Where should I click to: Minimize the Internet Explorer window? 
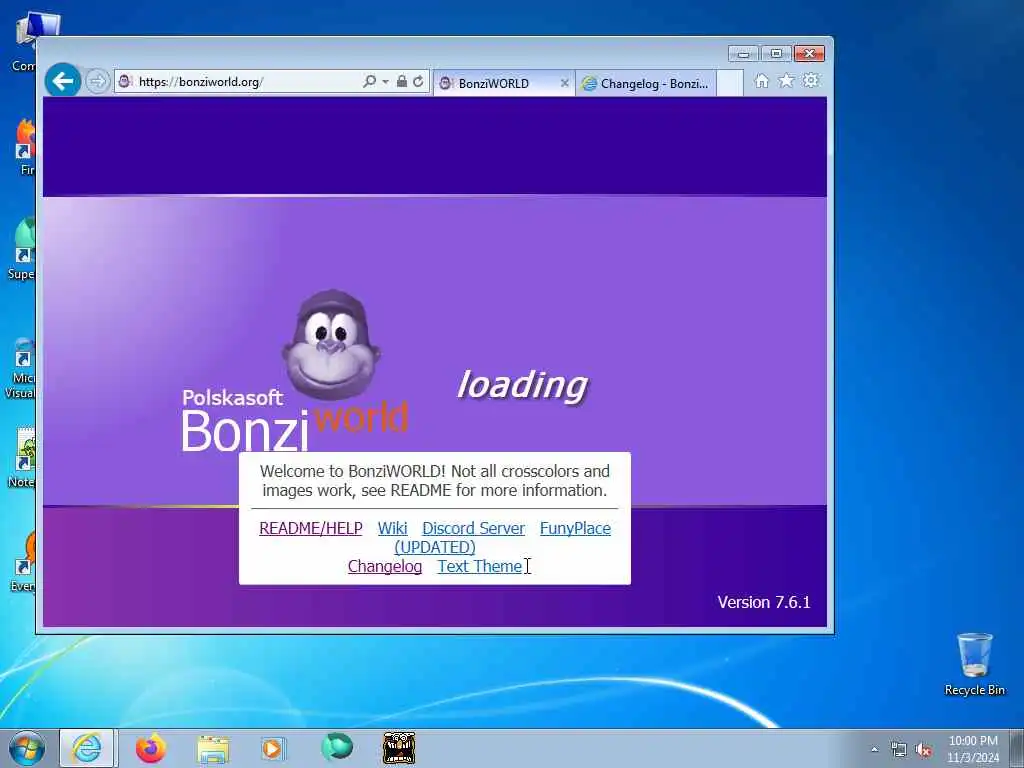point(743,54)
